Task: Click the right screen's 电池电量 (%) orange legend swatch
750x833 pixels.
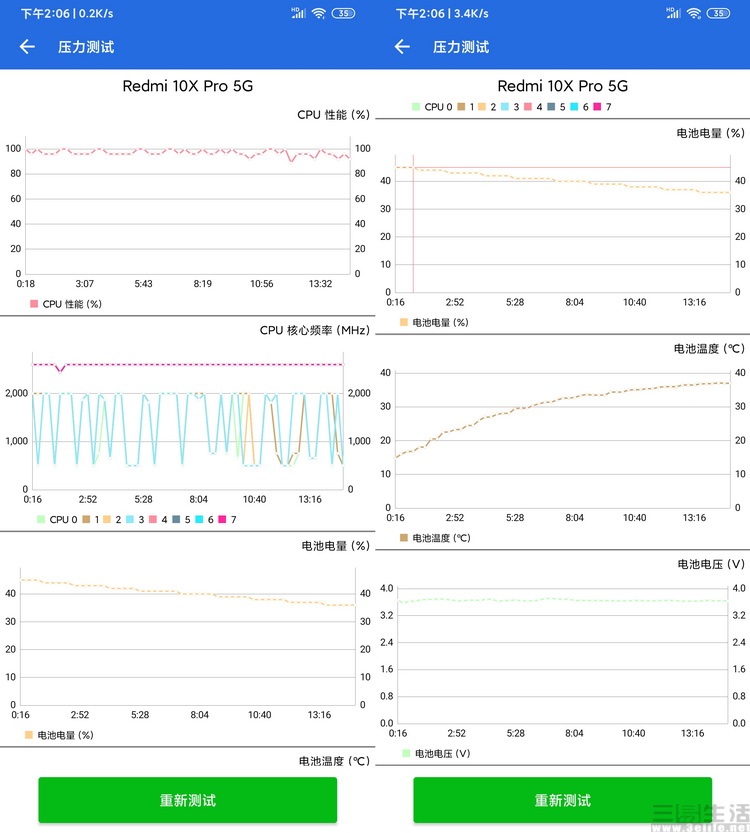Action: click(404, 322)
